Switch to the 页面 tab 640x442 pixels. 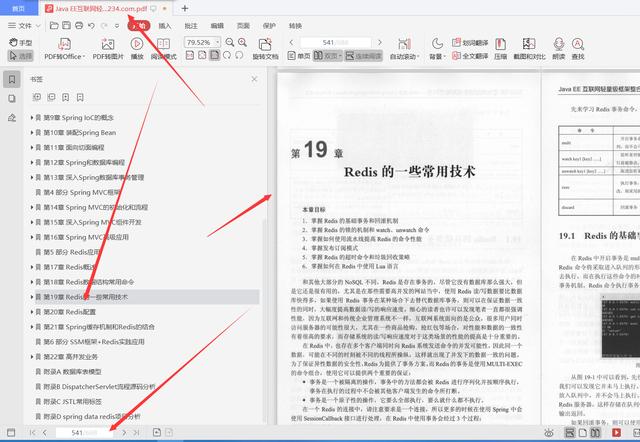(243, 26)
